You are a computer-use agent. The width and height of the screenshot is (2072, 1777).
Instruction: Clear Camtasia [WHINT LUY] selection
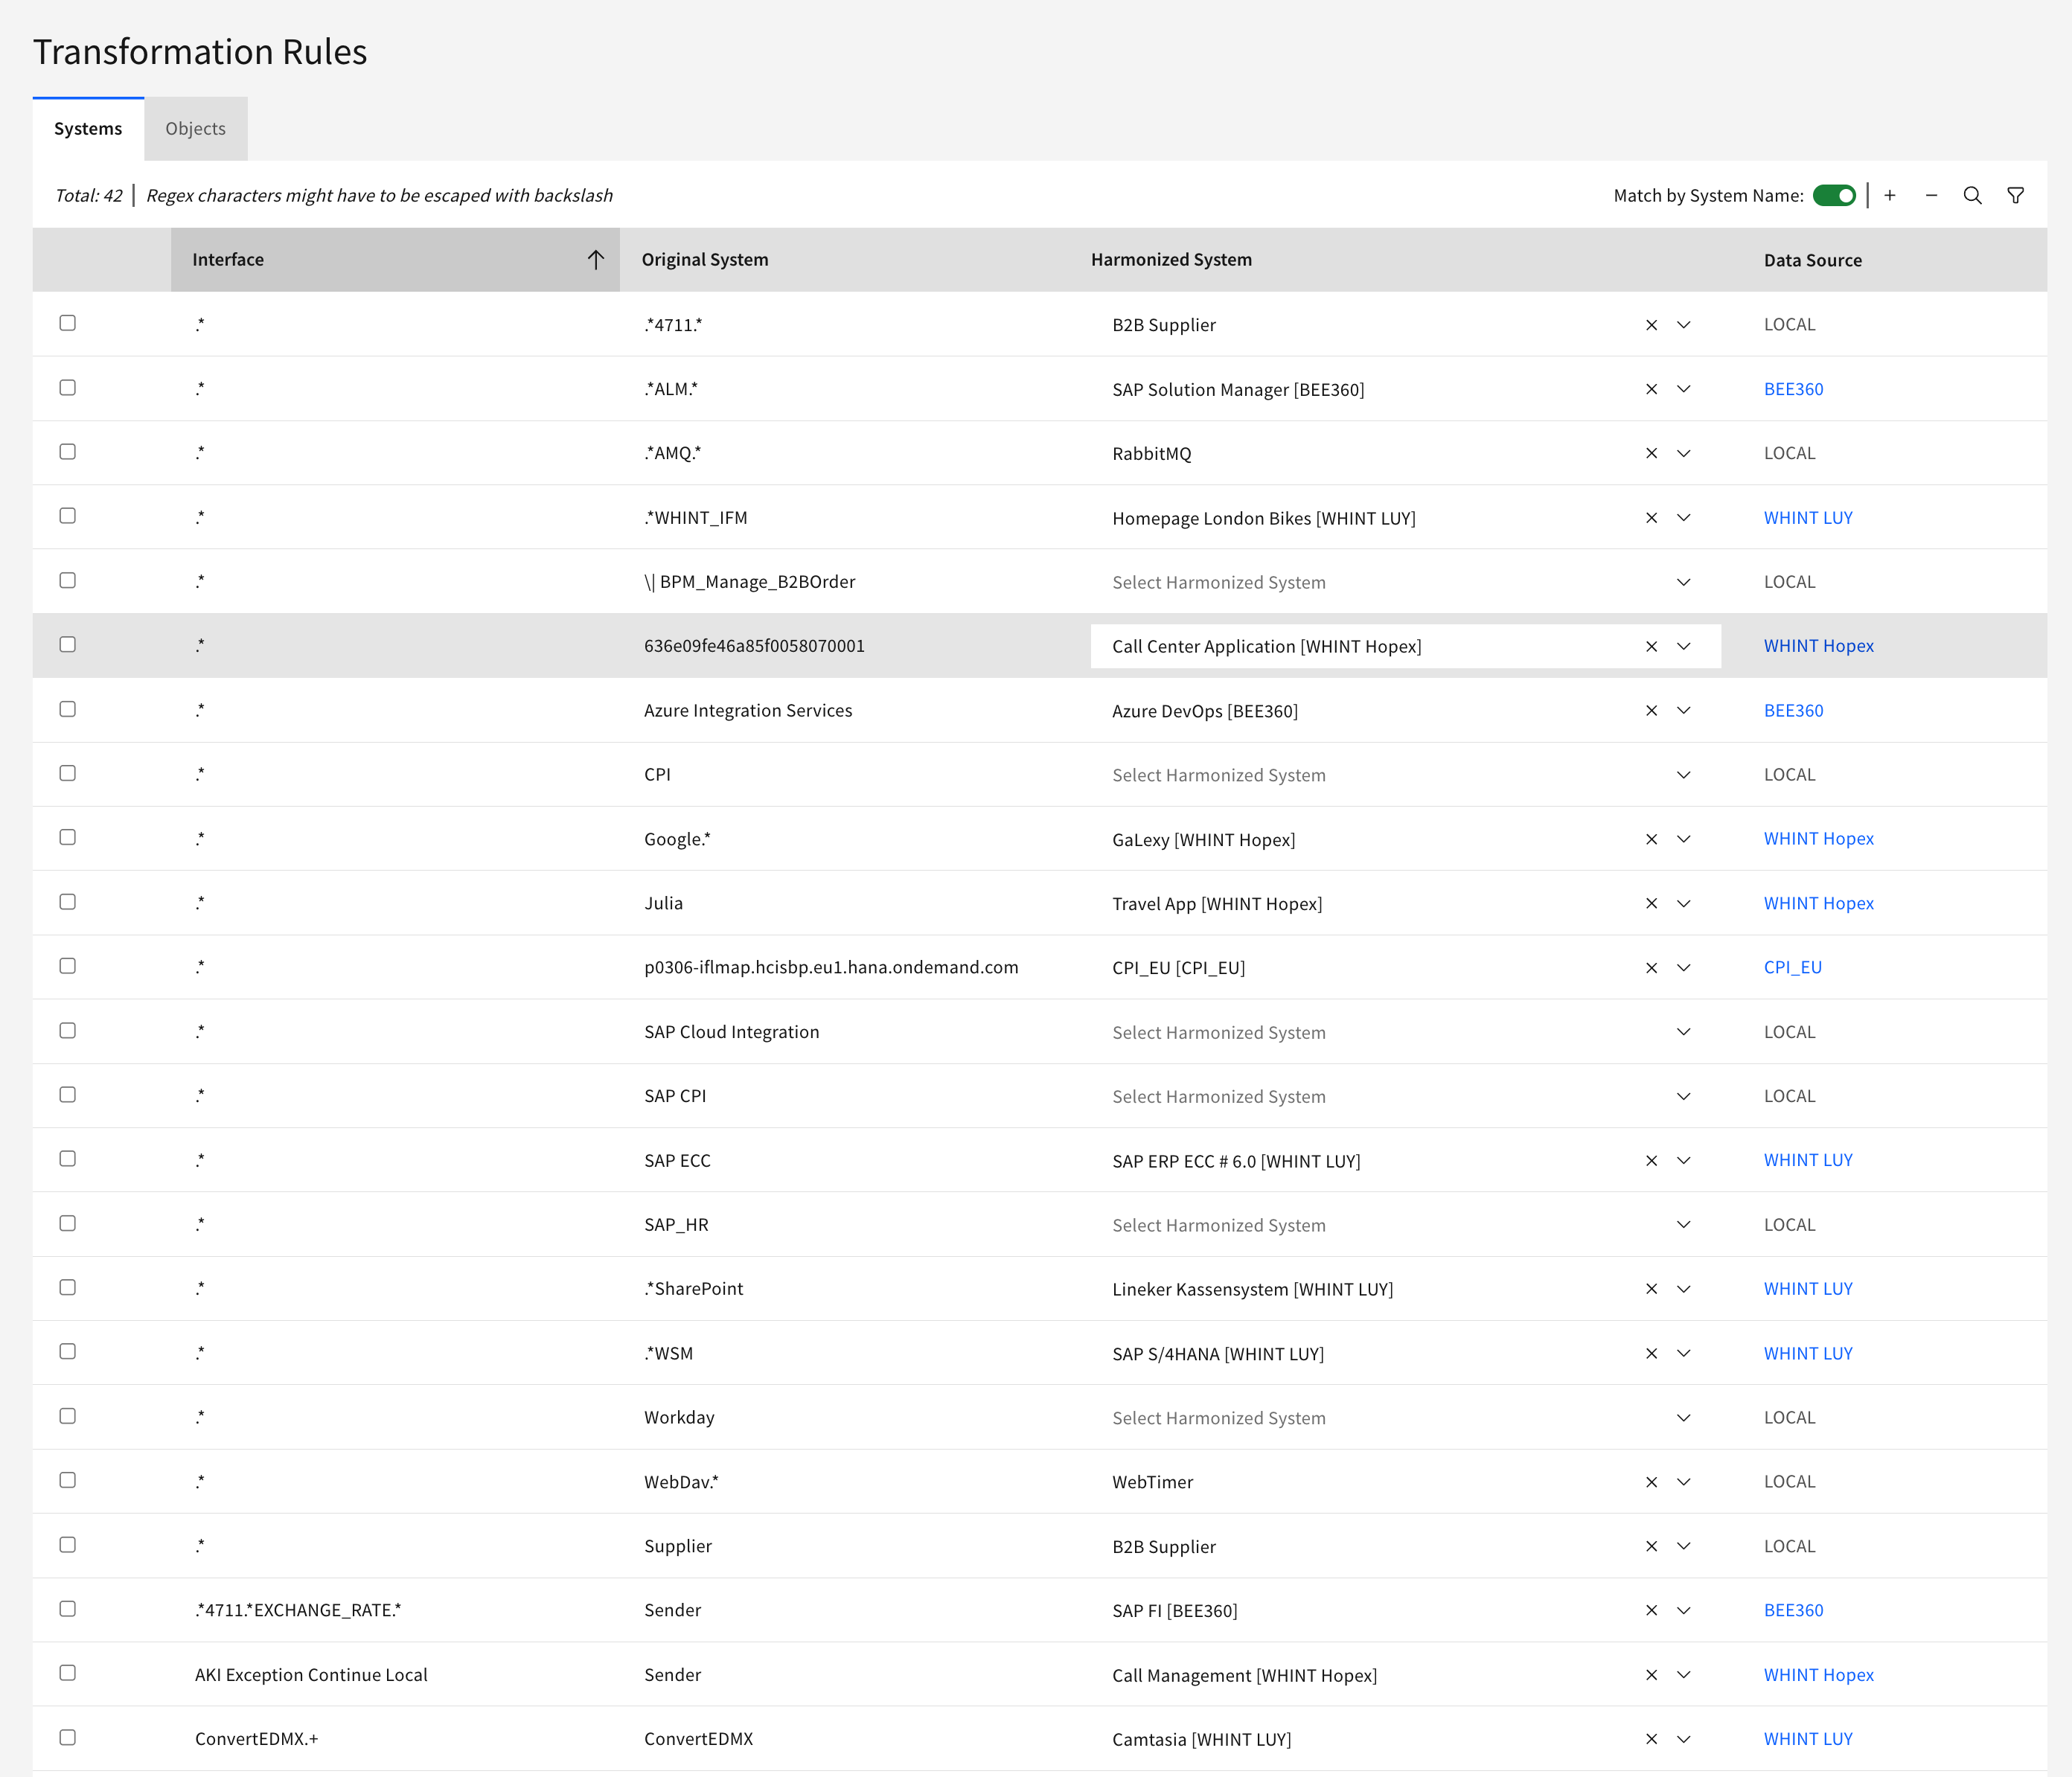[x=1651, y=1739]
